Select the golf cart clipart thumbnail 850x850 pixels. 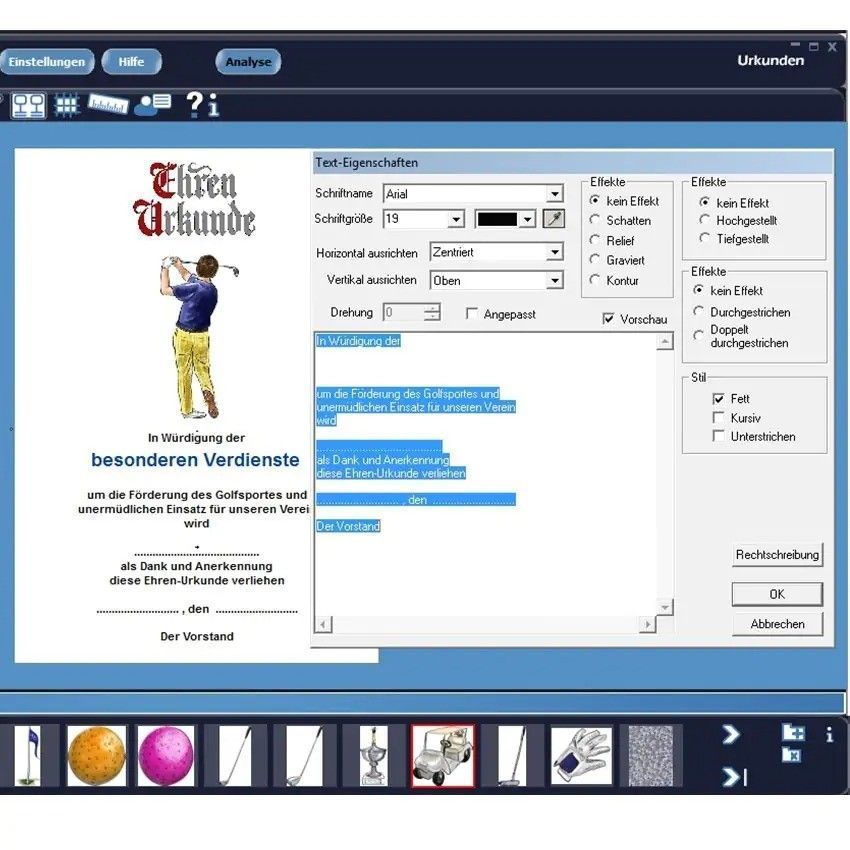coord(442,756)
